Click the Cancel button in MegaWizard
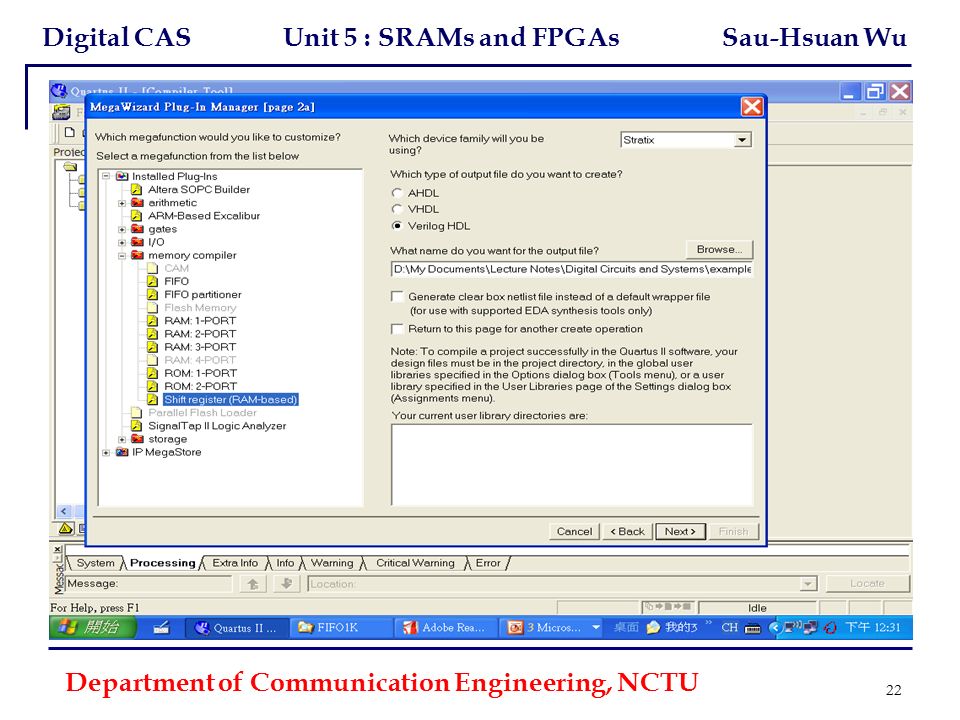The image size is (960, 720). tap(574, 531)
